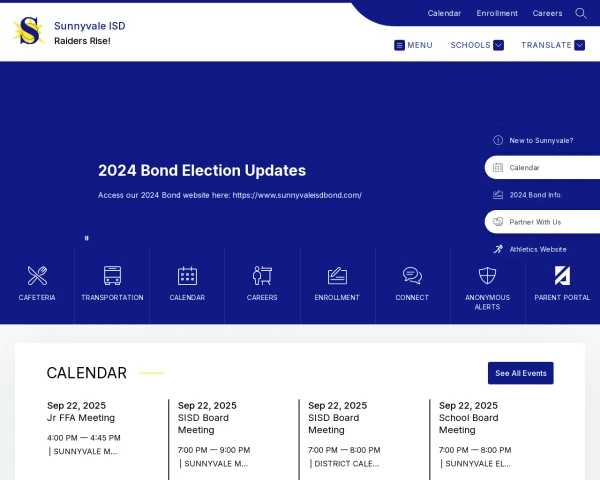600x480 pixels.
Task: Pause the hero slideshow control
Action: click(87, 238)
